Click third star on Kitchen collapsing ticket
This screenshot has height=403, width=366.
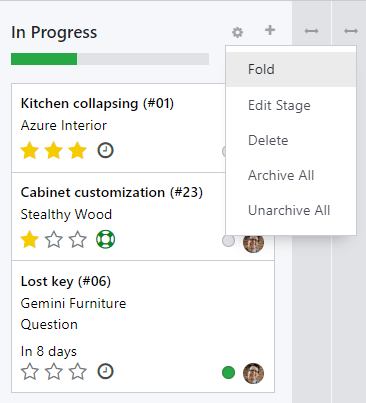[x=77, y=150]
